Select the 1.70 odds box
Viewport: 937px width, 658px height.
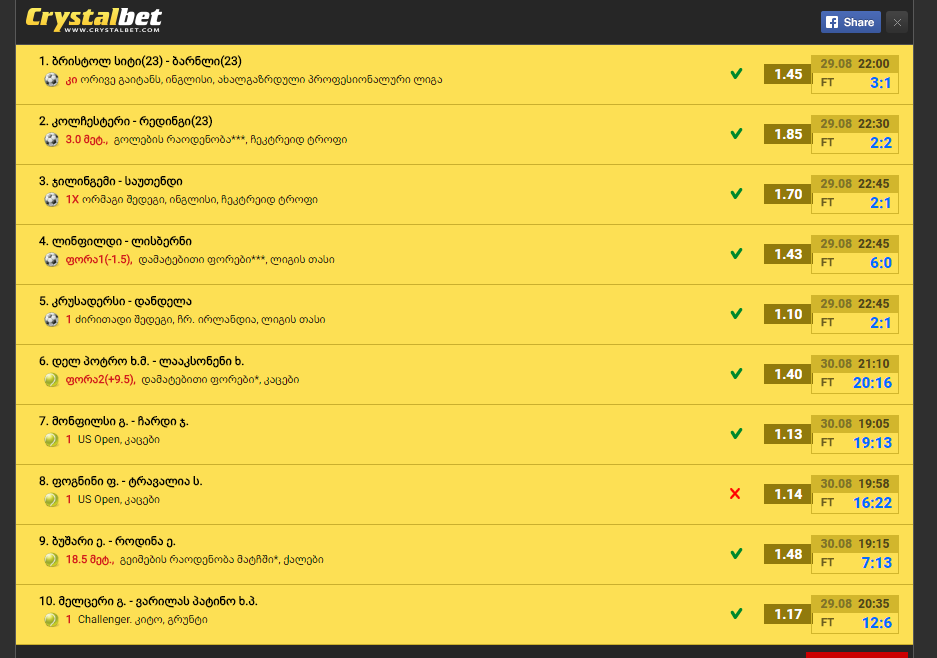click(x=788, y=194)
